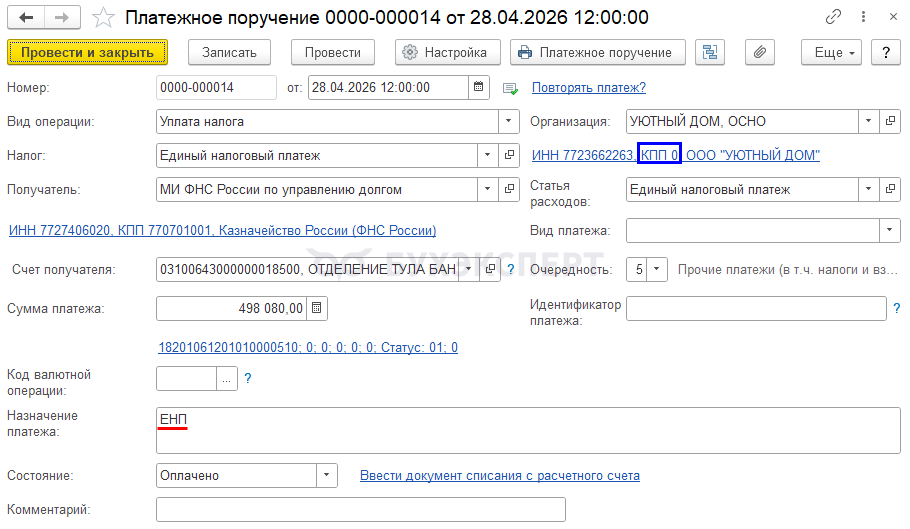The image size is (910, 529).
Task: Open the KBK 18201061201010000510 tax details link
Action: tap(308, 347)
